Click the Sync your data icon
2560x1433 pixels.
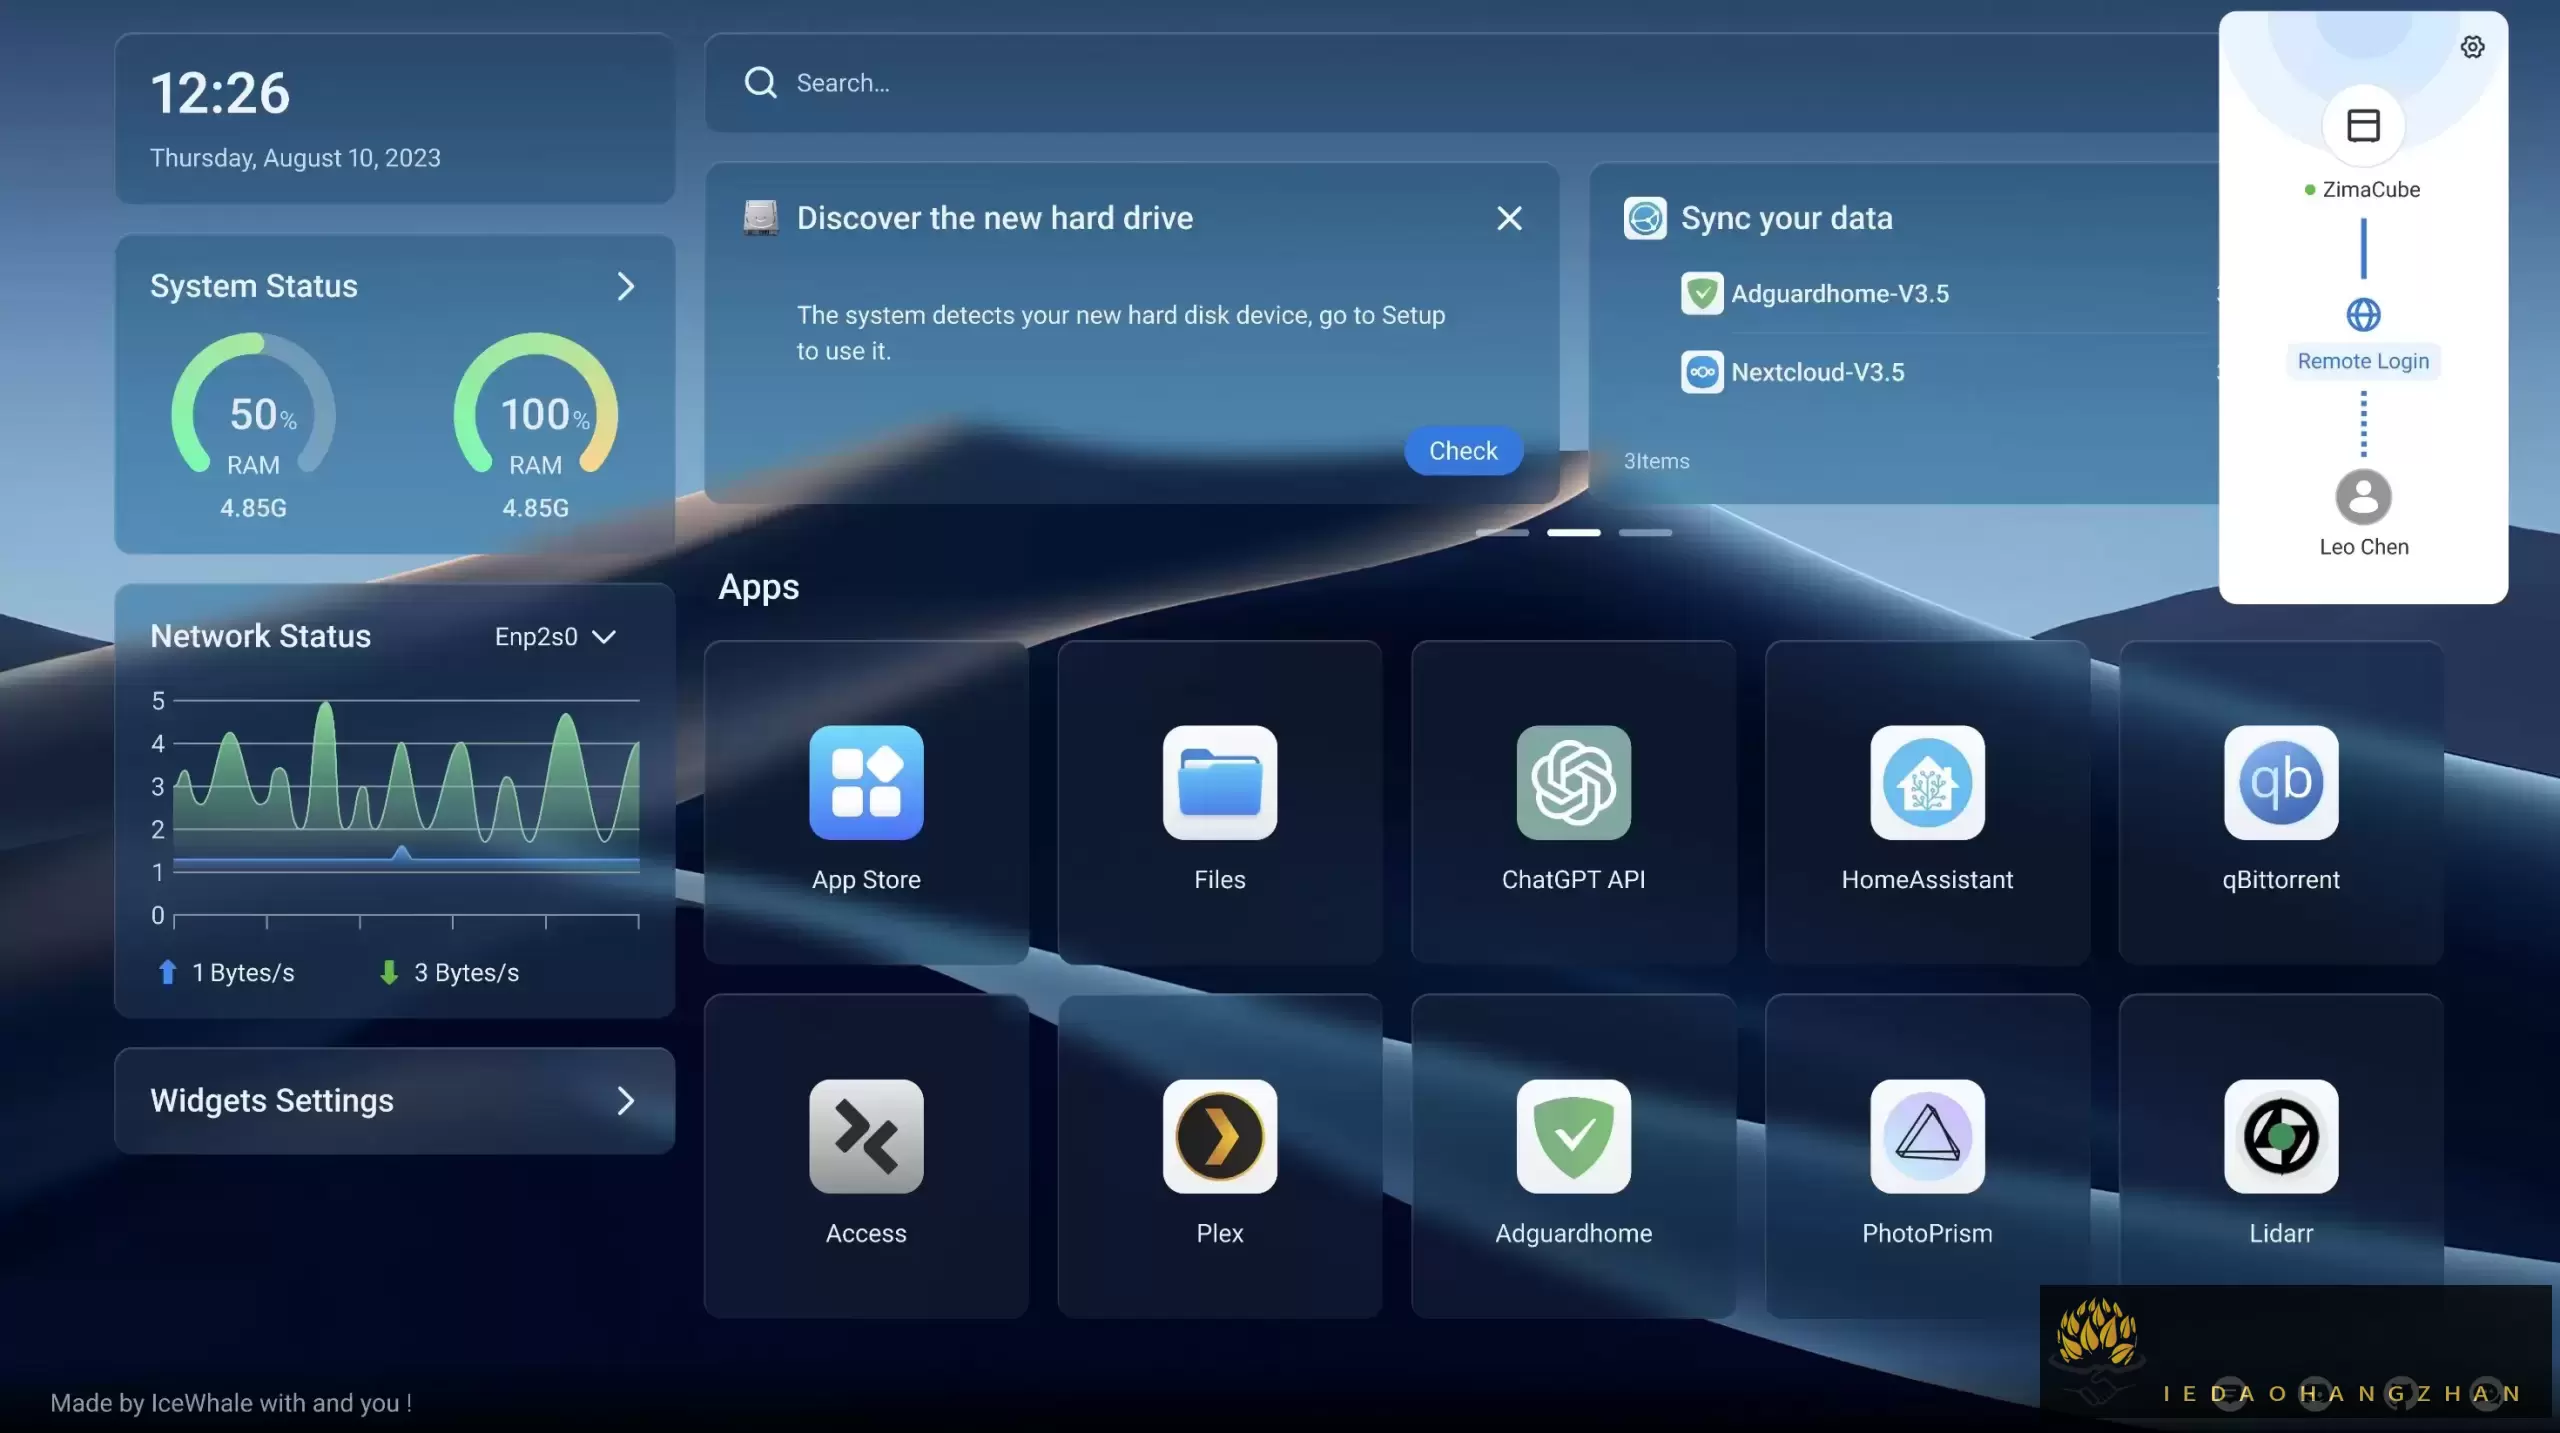point(1645,218)
